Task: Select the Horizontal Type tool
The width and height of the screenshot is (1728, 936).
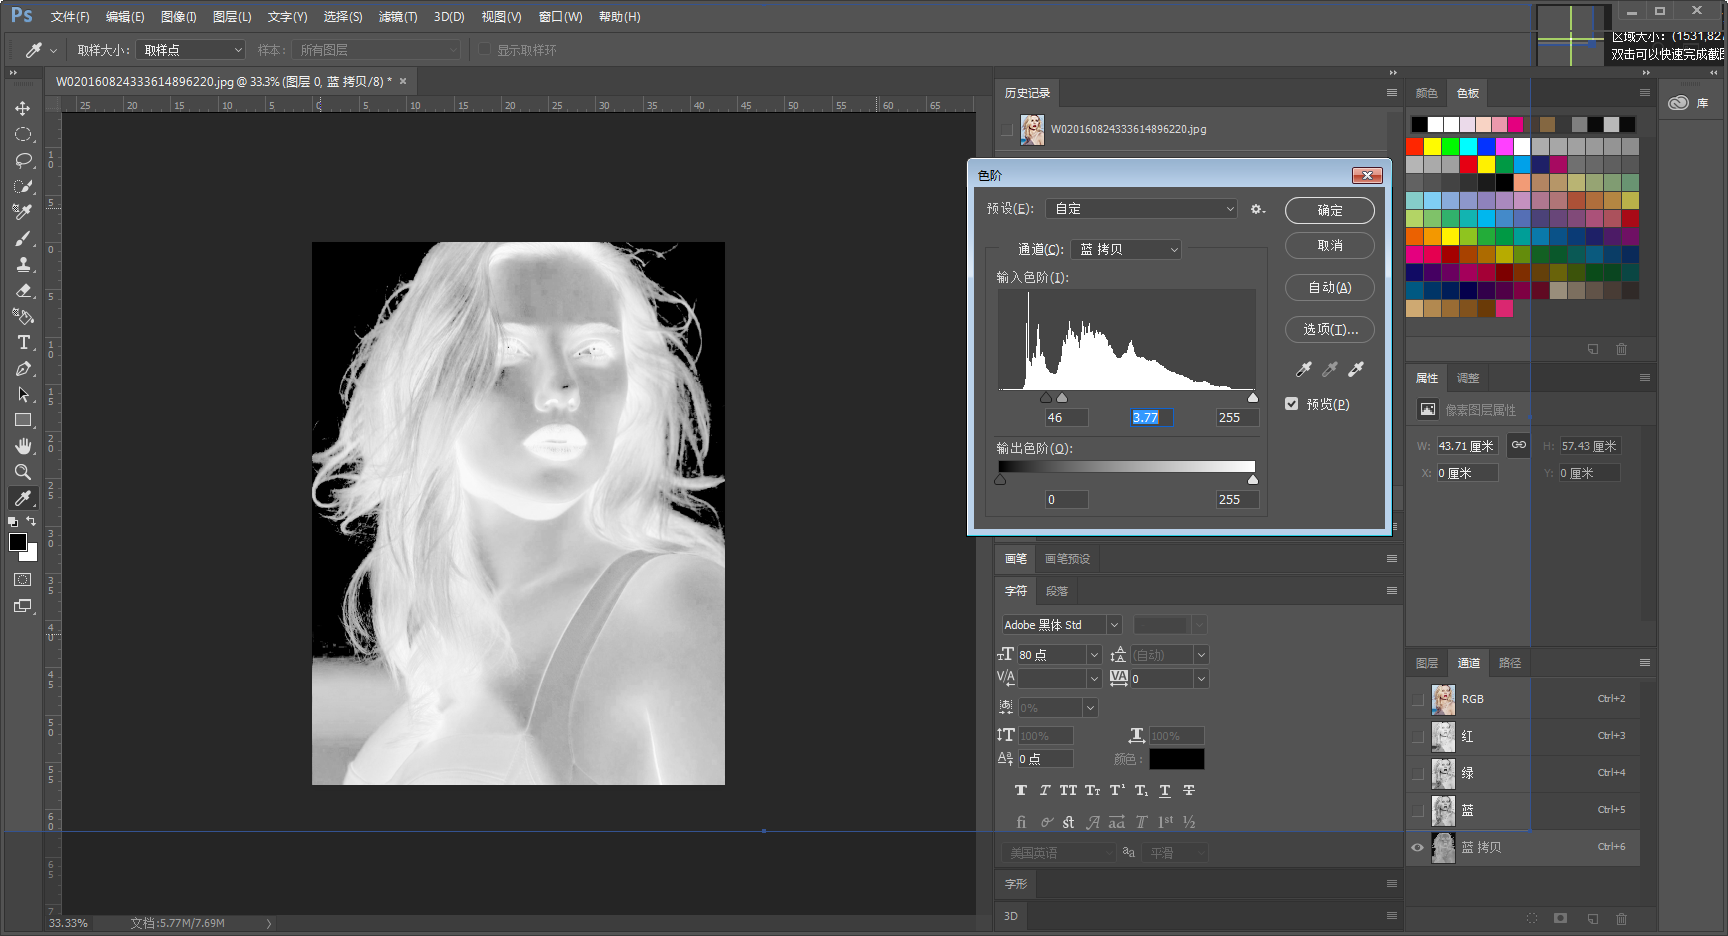Action: [x=23, y=343]
